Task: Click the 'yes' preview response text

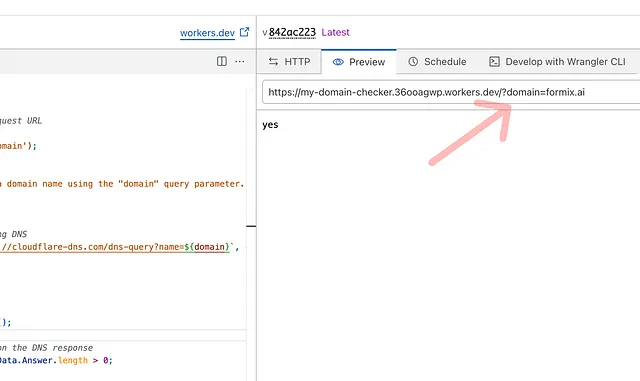Action: click(270, 125)
